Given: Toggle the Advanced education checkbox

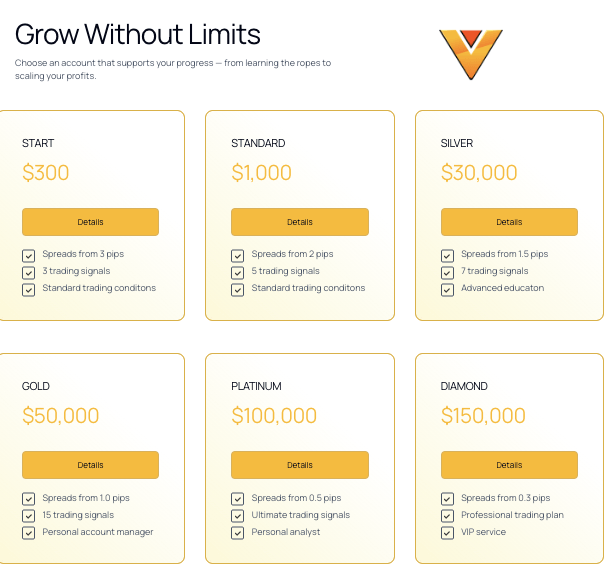Looking at the screenshot, I should [x=447, y=290].
